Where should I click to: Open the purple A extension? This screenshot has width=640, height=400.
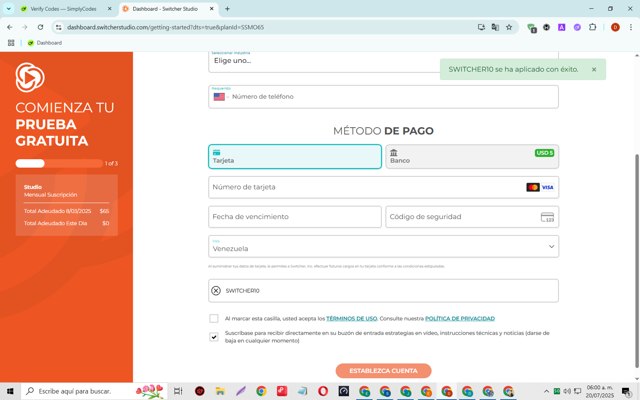[562, 27]
